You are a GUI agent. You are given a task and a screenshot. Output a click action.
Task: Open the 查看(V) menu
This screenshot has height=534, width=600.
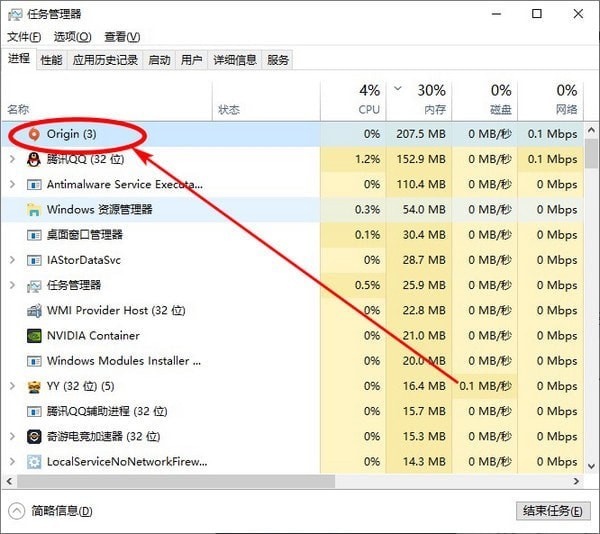click(x=122, y=37)
